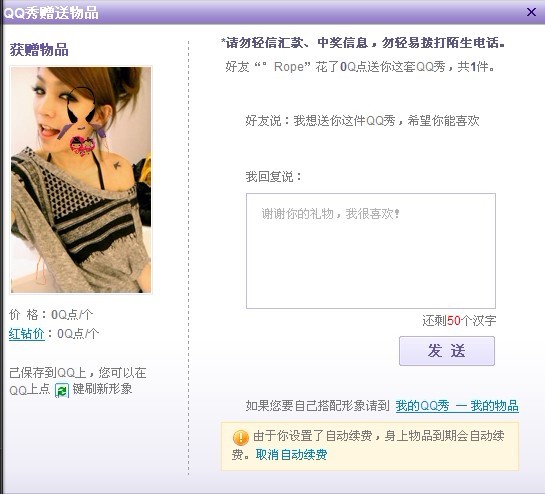Screen dimensions: 545x494
Task: Click the 价格 0Q点/个 price line
Action: click(51, 315)
